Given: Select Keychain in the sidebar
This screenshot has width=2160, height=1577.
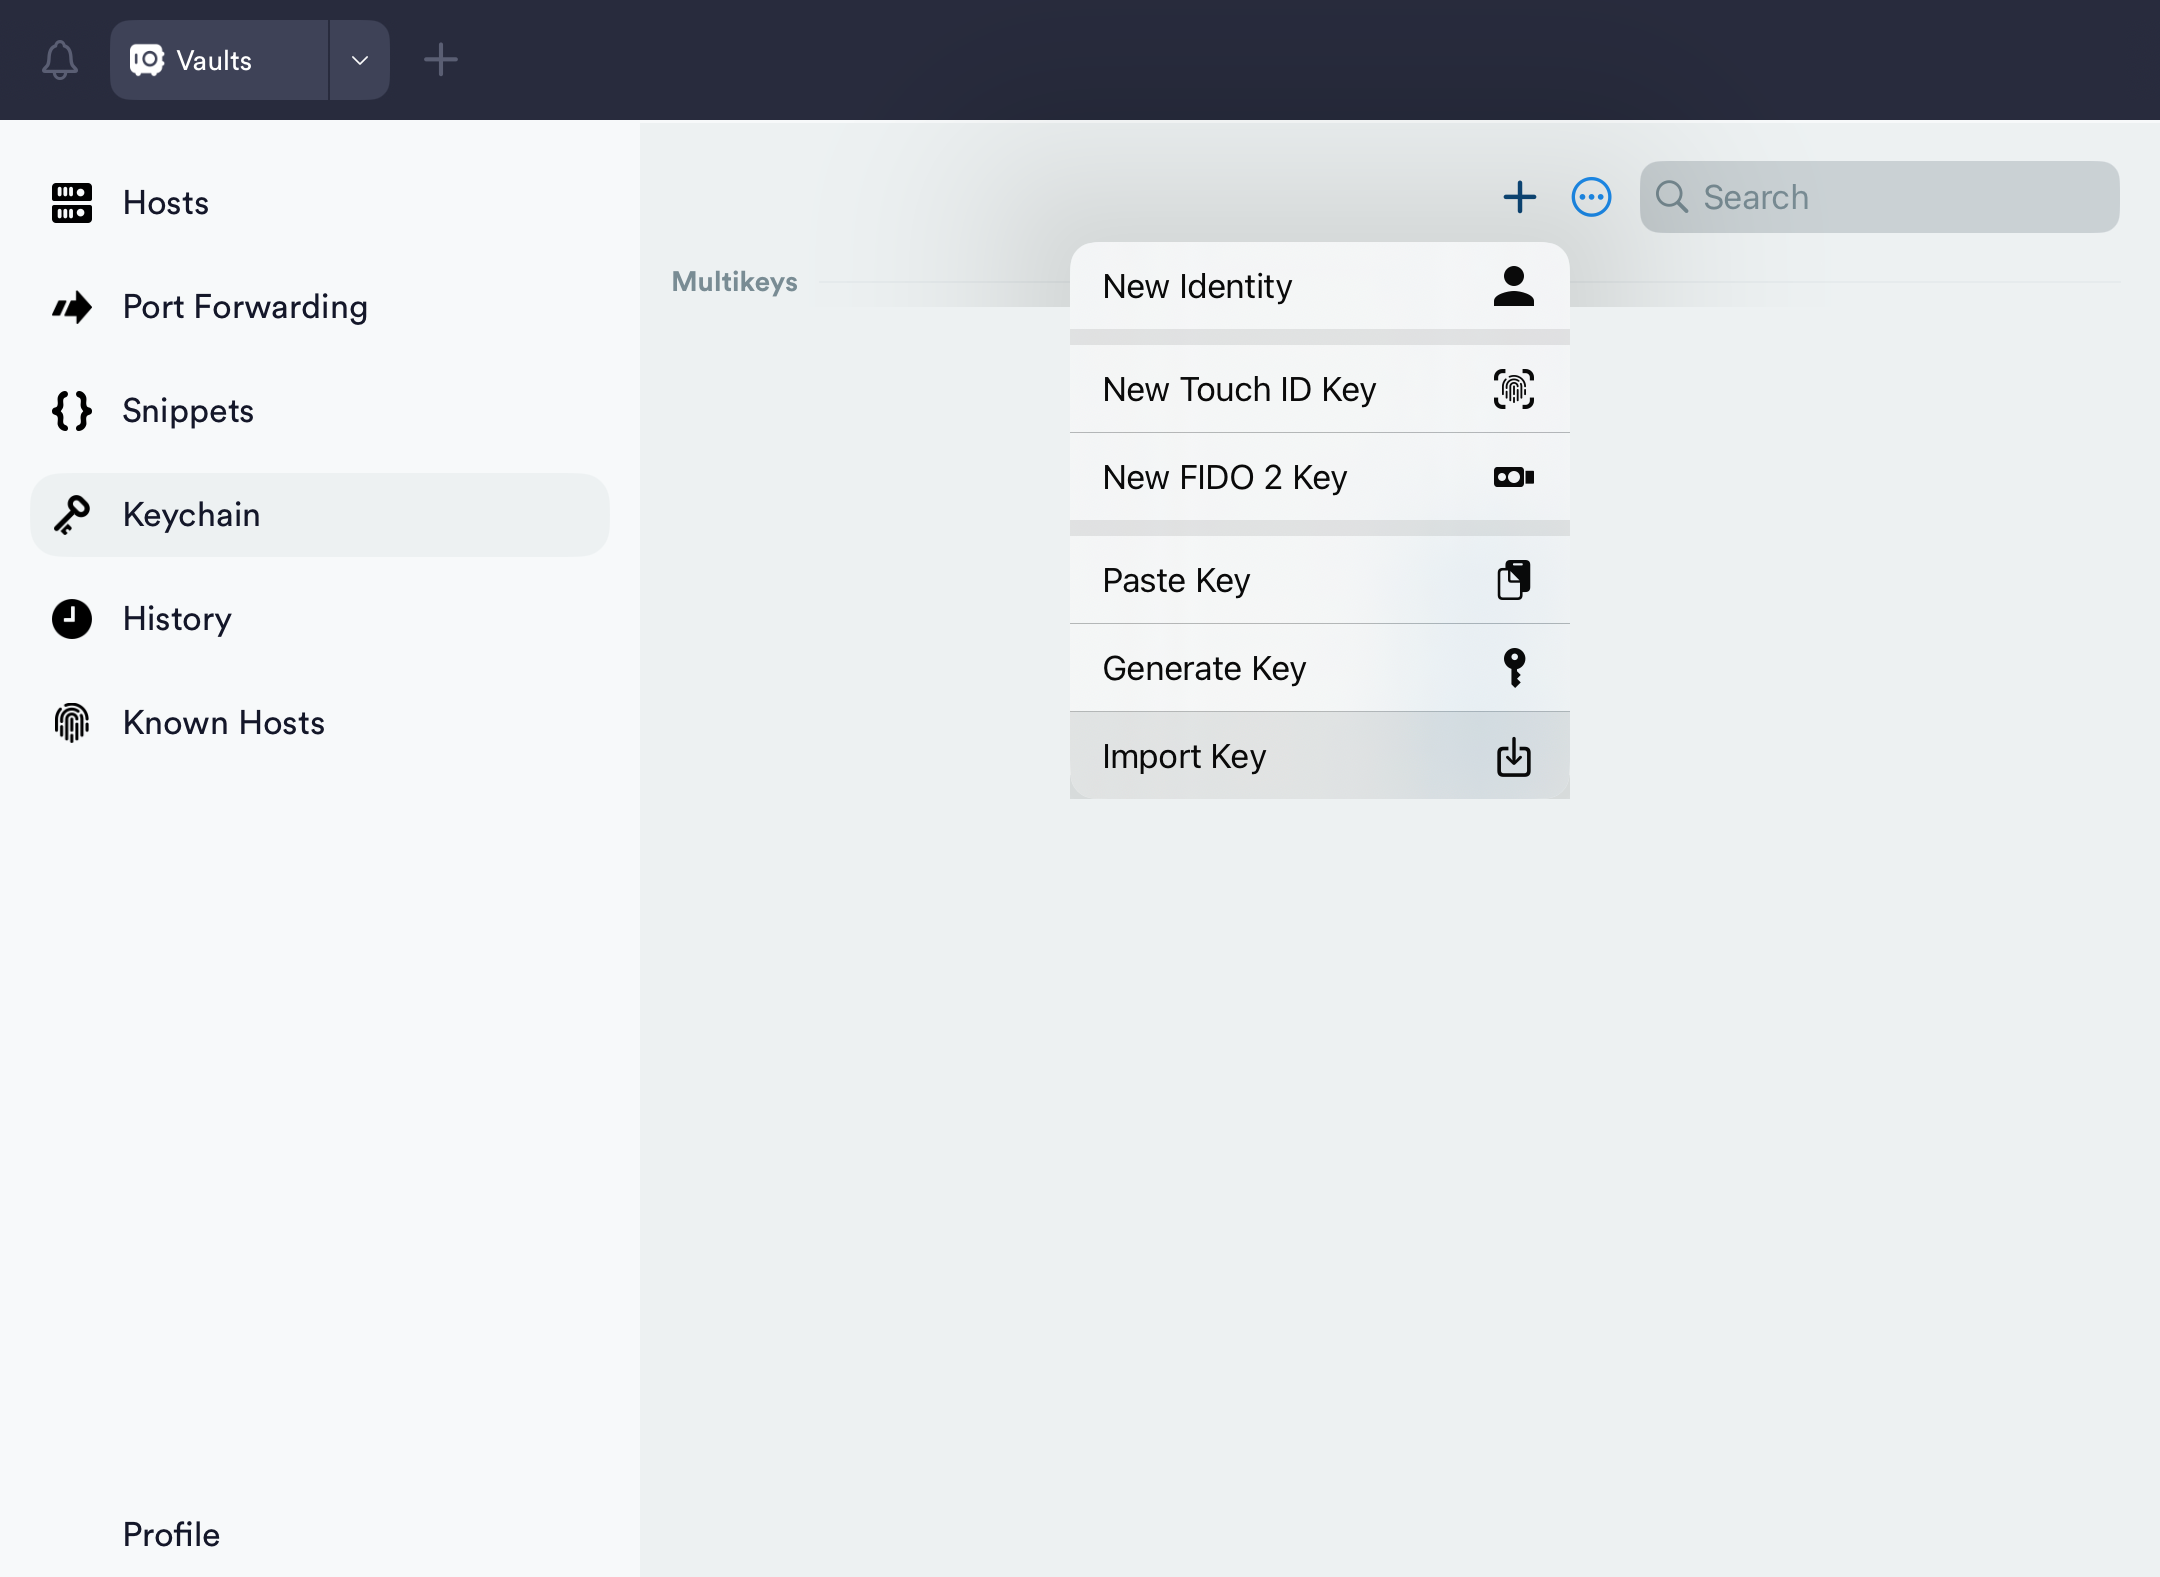Looking at the screenshot, I should [x=191, y=515].
